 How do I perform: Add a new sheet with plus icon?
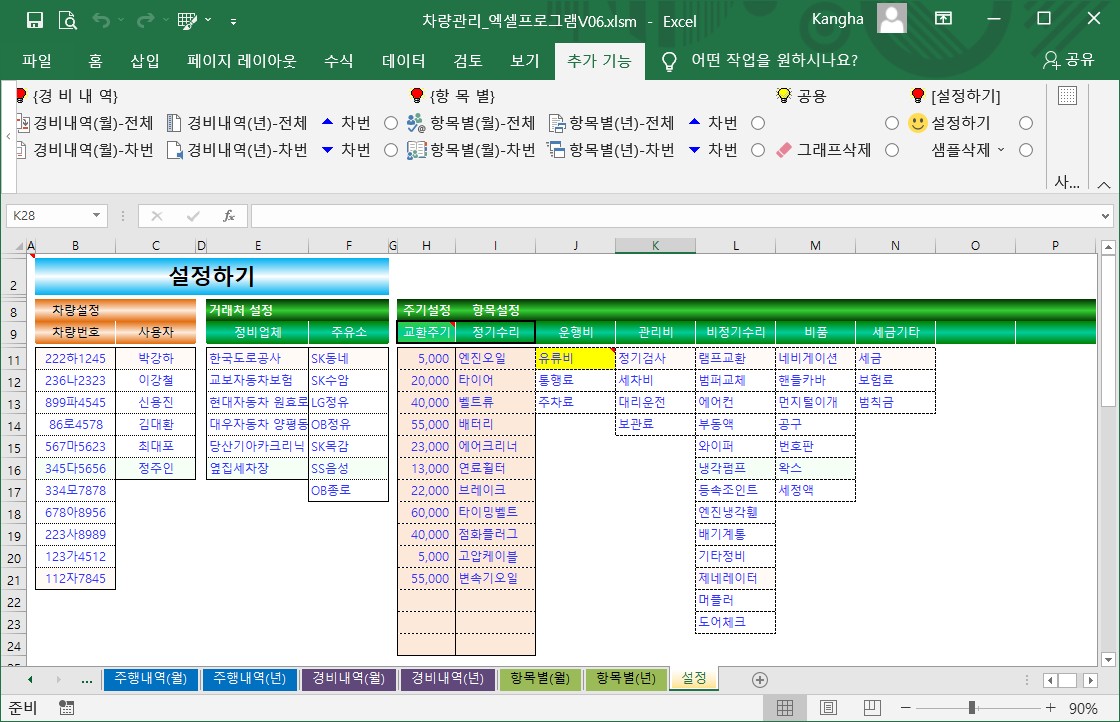[x=760, y=680]
